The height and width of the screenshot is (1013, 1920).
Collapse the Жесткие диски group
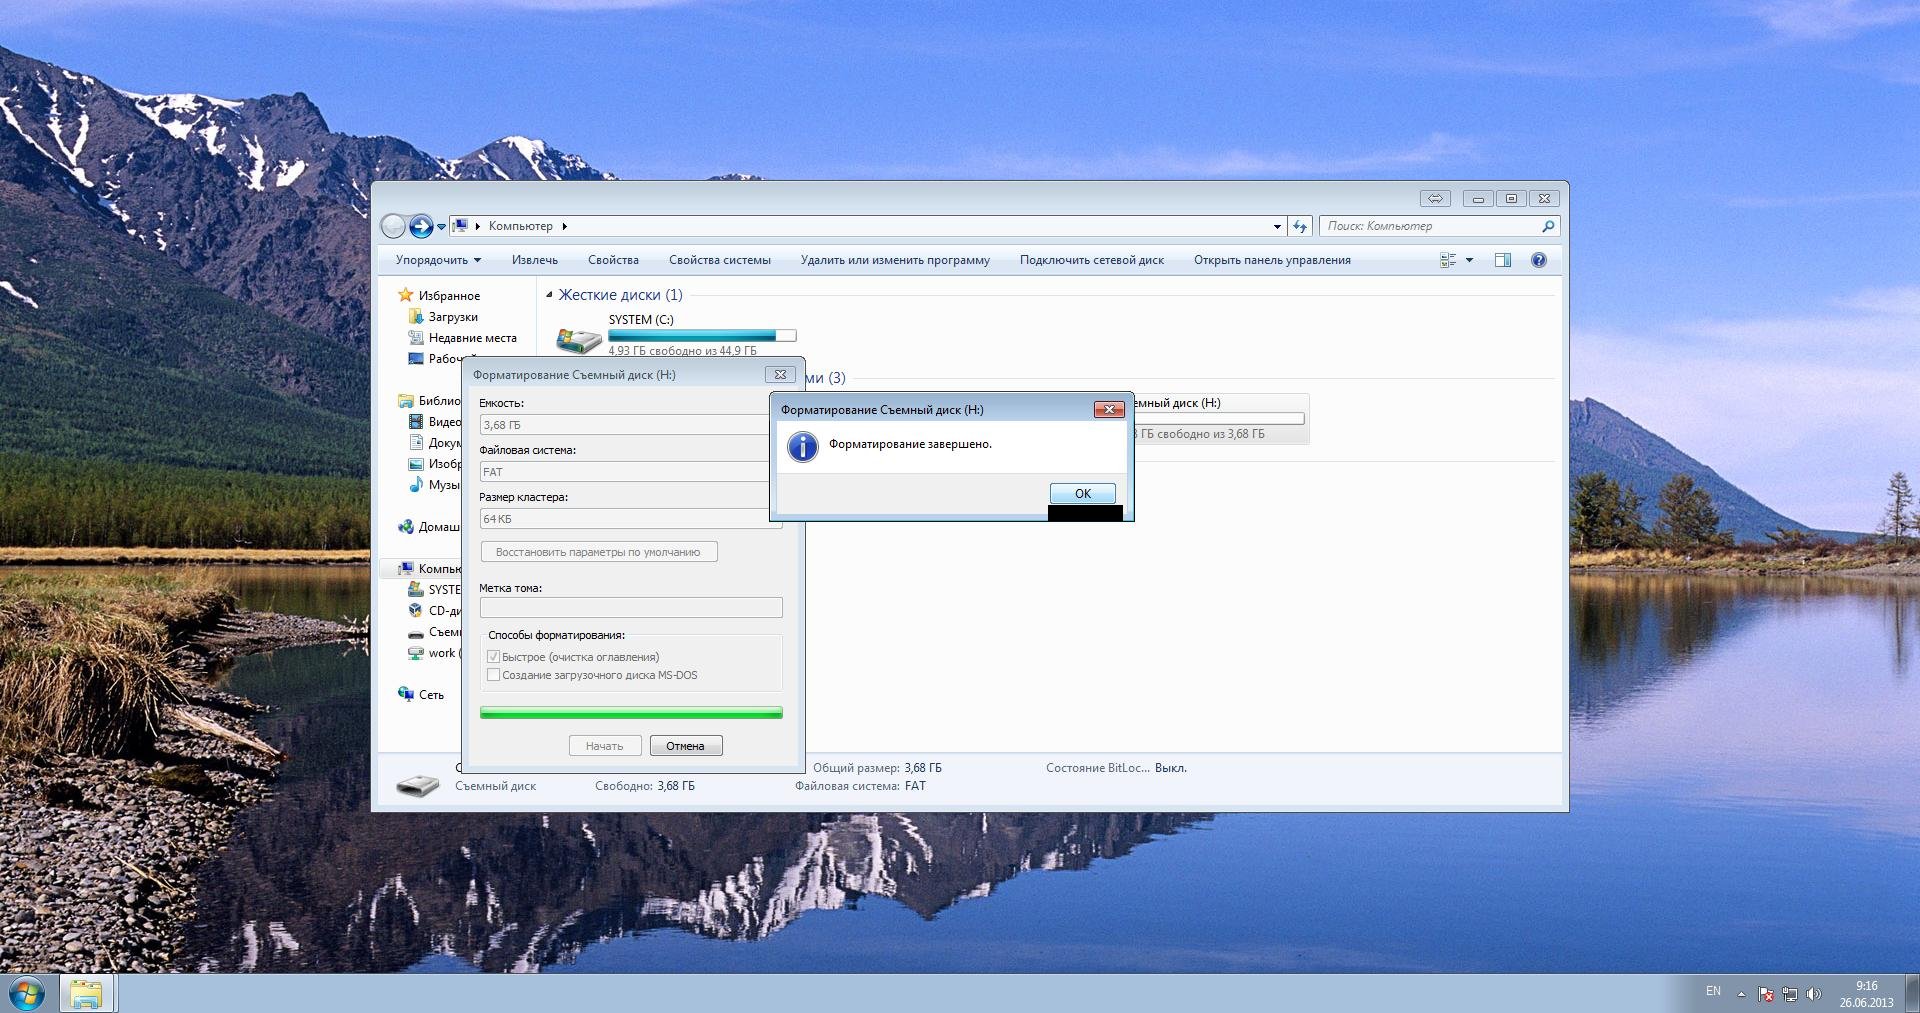[549, 295]
